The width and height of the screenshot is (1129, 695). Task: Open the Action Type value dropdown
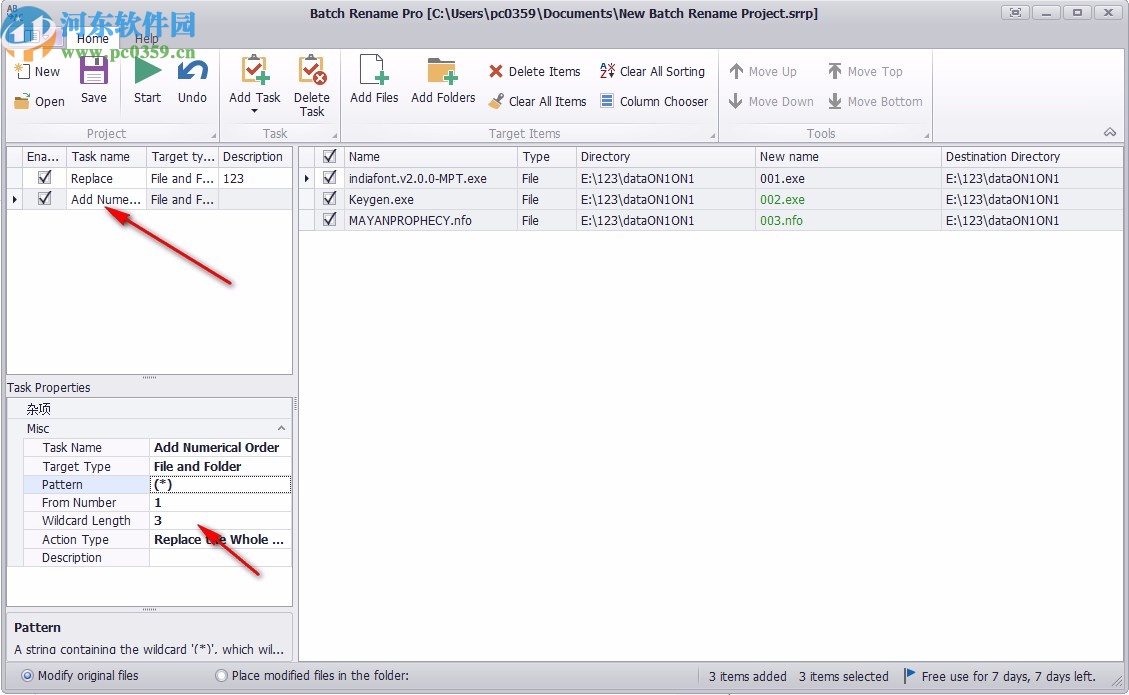220,539
